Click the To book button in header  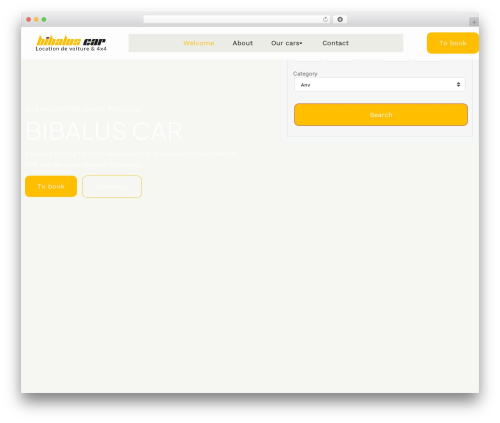click(453, 43)
